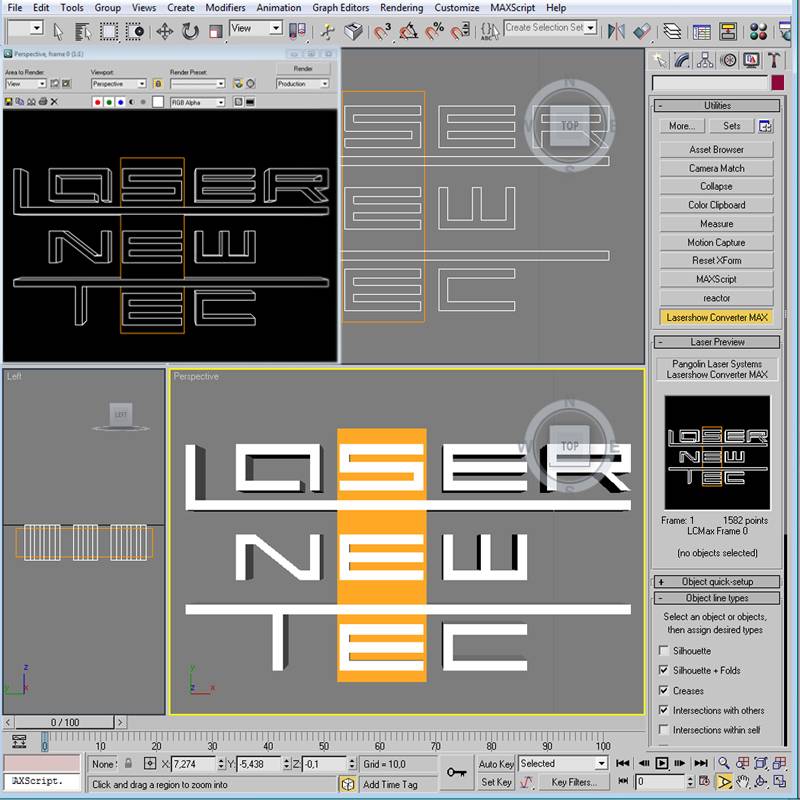Uncheck Silhouette + Folds
Viewport: 800px width, 800px height.
pyautogui.click(x=664, y=670)
